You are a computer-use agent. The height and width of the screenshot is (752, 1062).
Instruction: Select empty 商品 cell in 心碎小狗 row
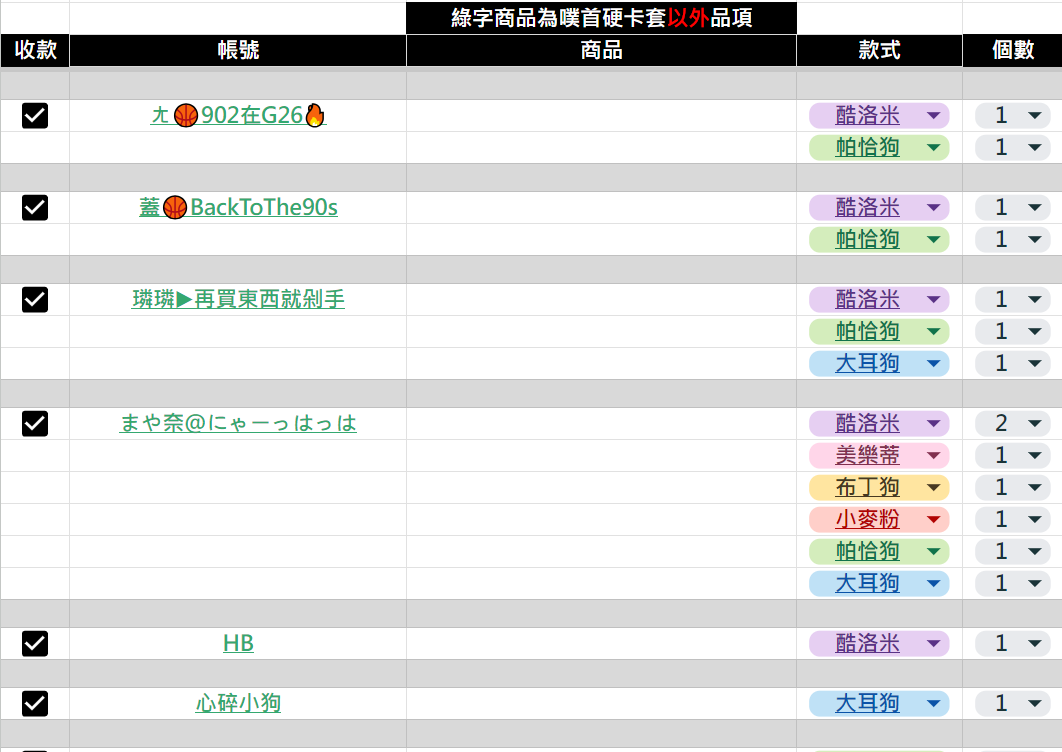(601, 703)
